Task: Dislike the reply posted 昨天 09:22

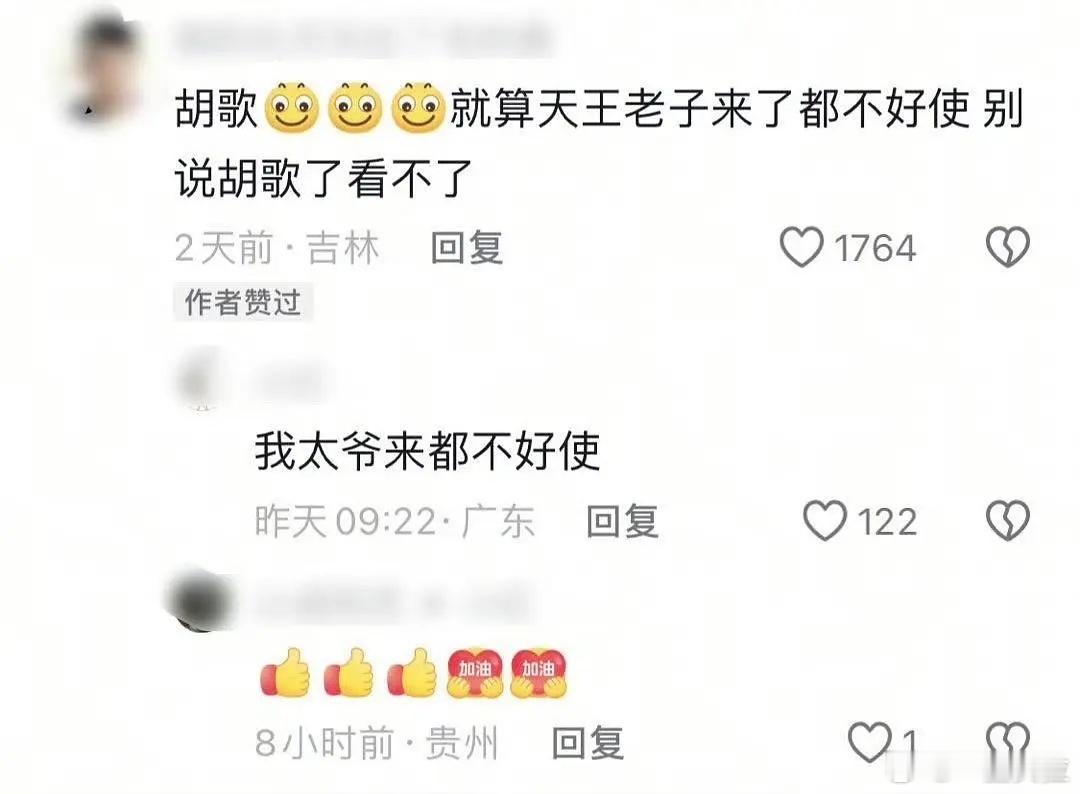Action: [1008, 521]
